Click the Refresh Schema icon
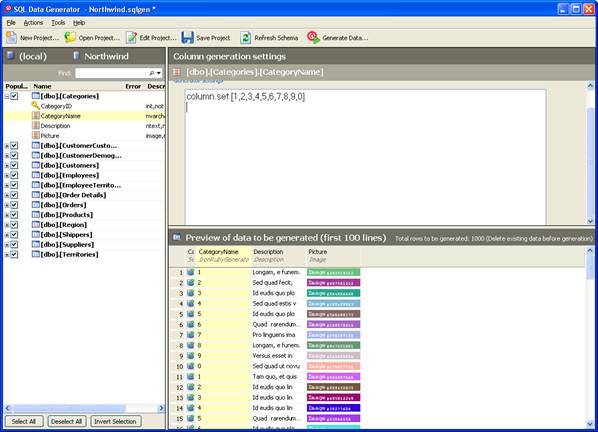The image size is (598, 432). click(x=246, y=37)
